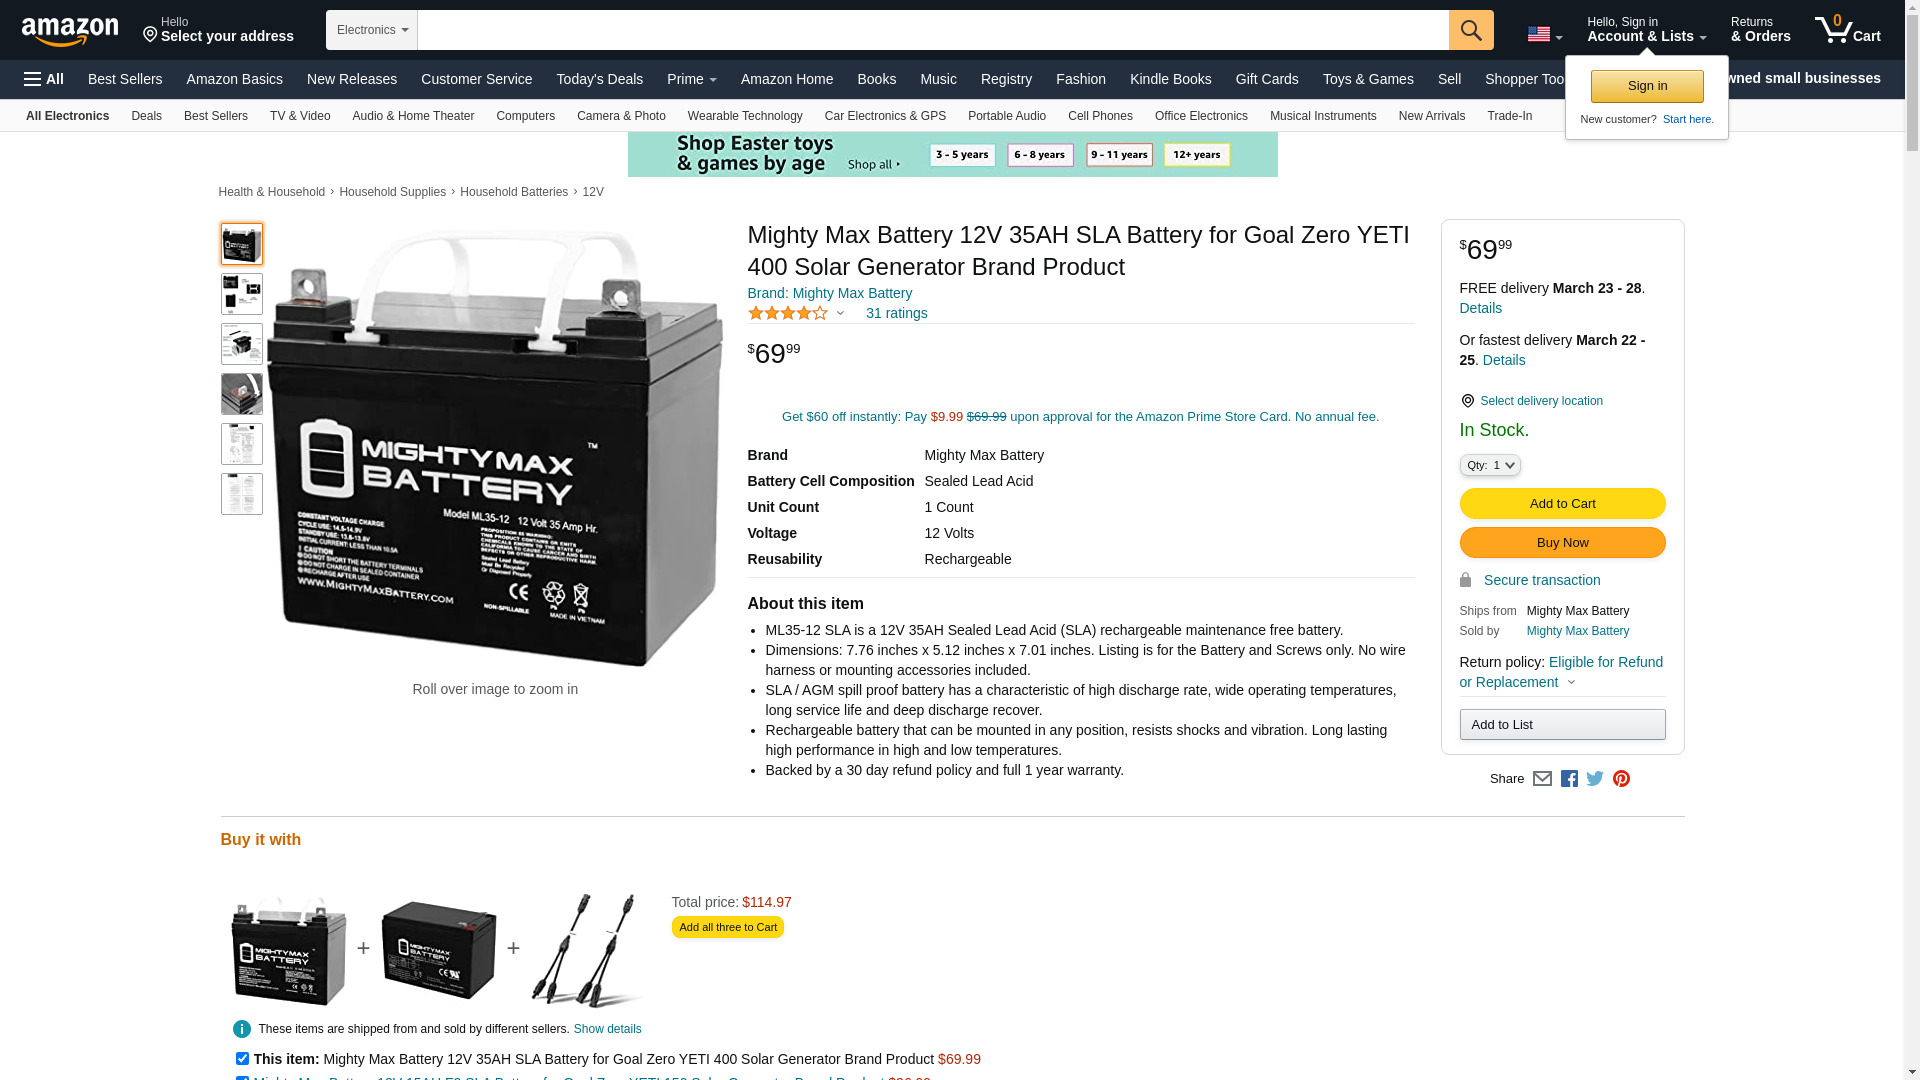The width and height of the screenshot is (1920, 1080).
Task: Click the Buy Now button
Action: tap(1562, 542)
